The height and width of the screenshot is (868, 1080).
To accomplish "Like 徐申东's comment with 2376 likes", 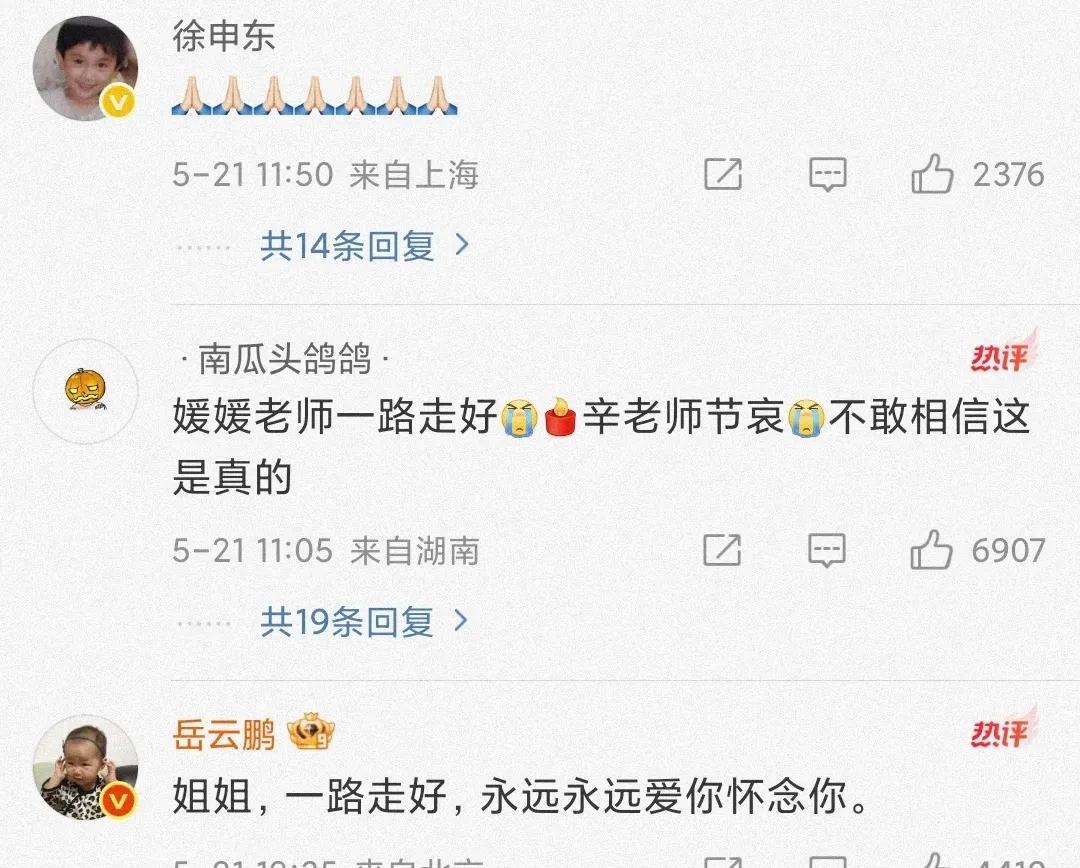I will (932, 174).
